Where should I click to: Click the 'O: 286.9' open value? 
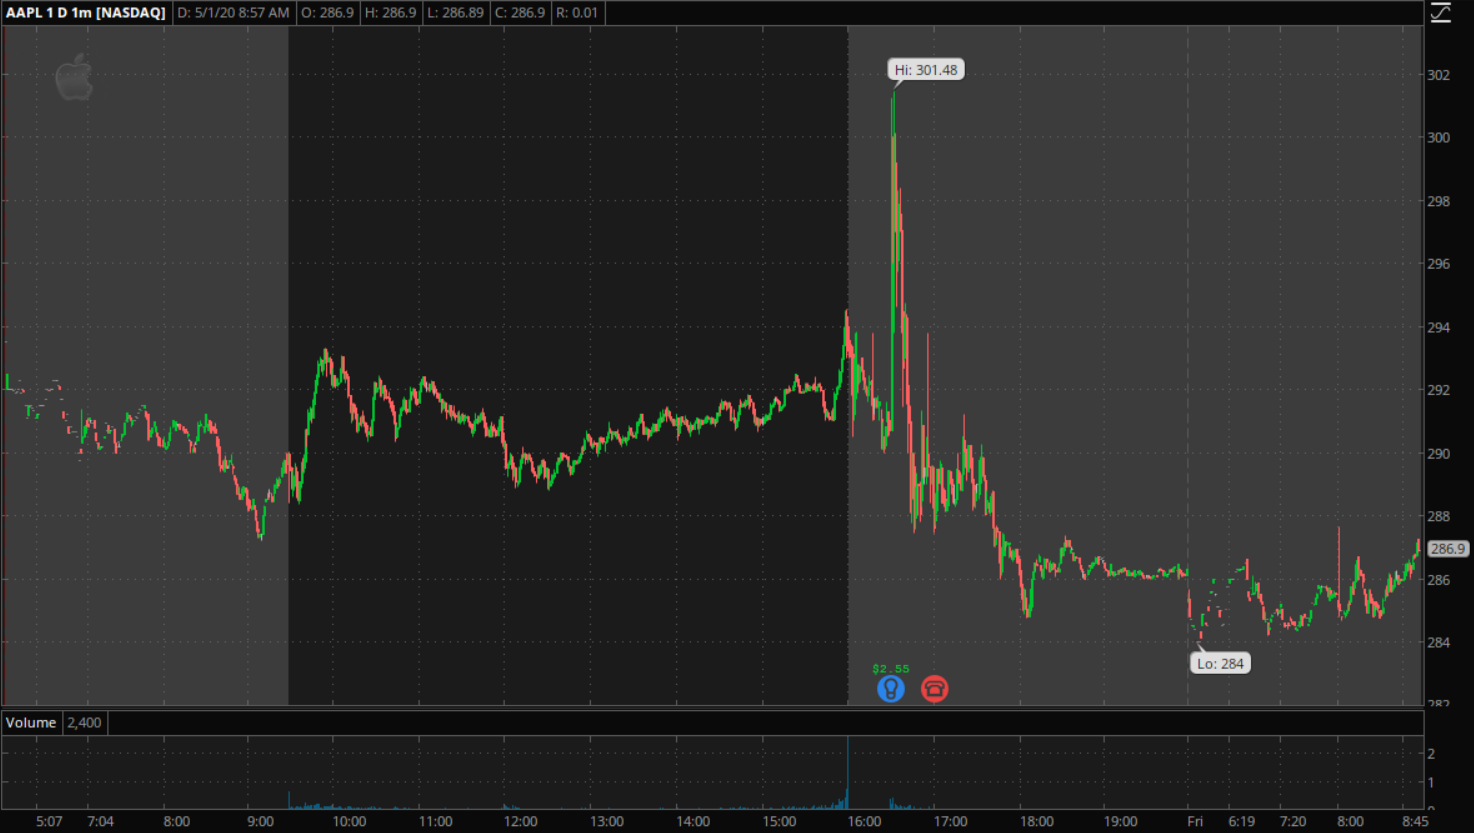[327, 13]
